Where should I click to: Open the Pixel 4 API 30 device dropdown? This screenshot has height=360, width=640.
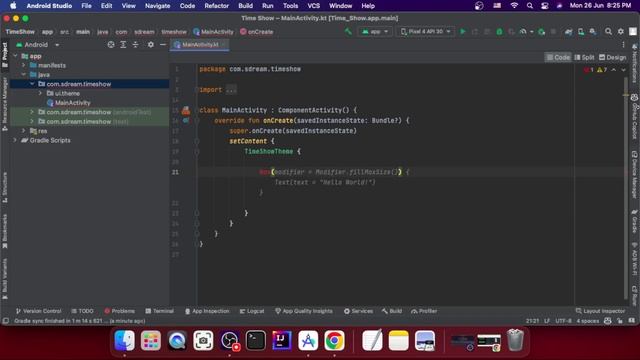click(x=425, y=31)
